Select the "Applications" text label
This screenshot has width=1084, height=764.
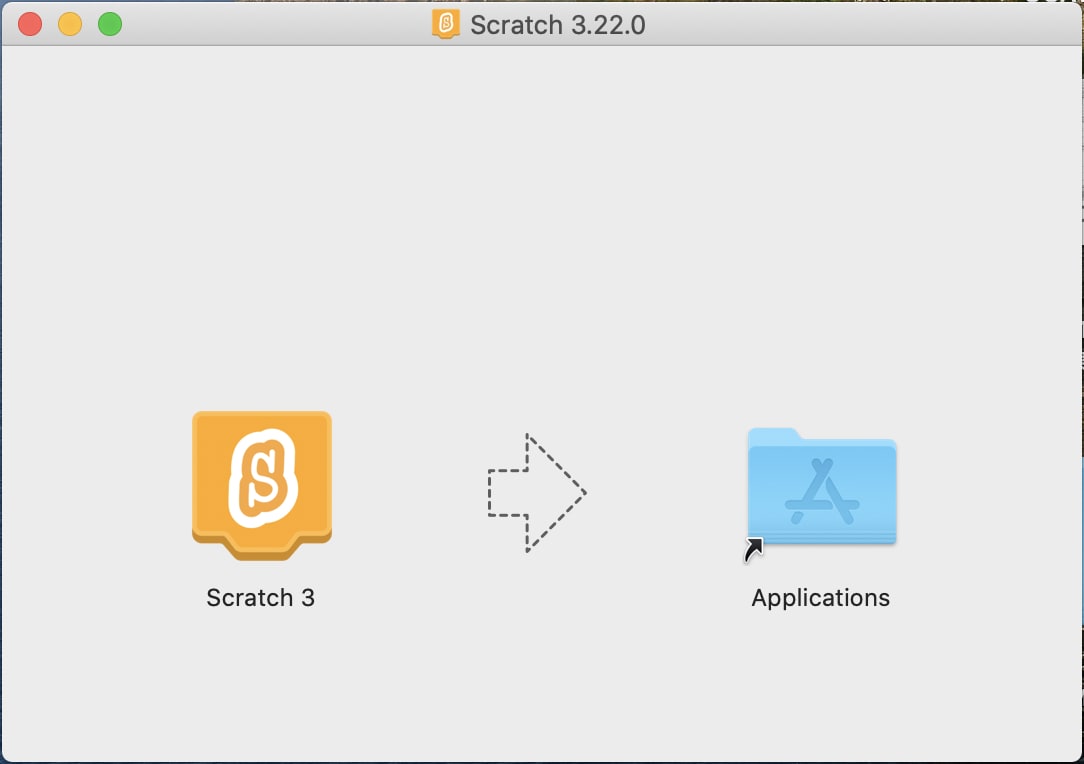point(820,598)
